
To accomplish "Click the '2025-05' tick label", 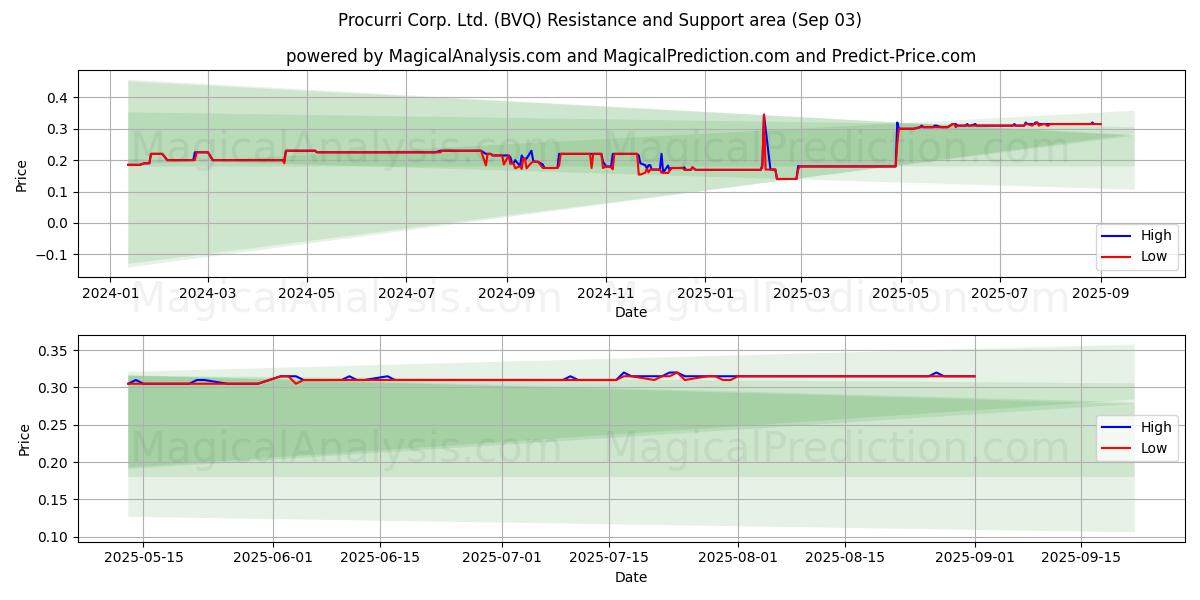I will [x=900, y=294].
